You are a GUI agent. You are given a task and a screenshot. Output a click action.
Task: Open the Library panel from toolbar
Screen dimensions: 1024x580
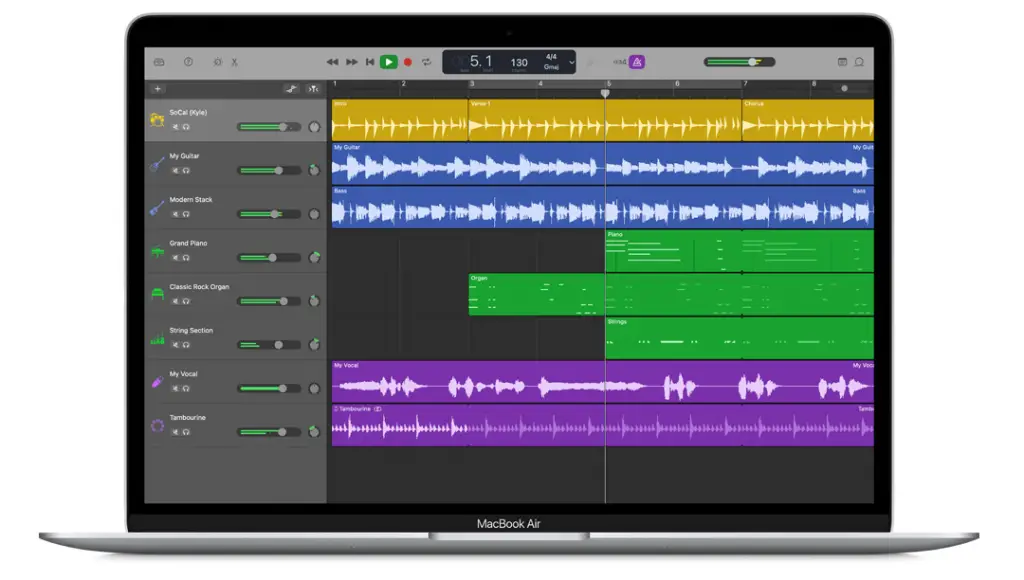click(159, 62)
